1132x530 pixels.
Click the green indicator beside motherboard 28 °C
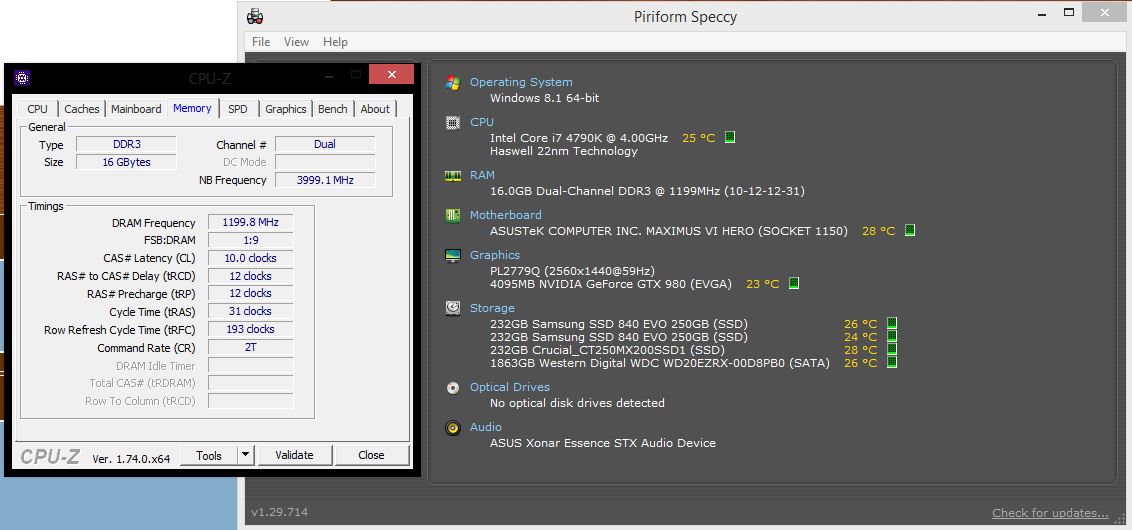click(910, 230)
